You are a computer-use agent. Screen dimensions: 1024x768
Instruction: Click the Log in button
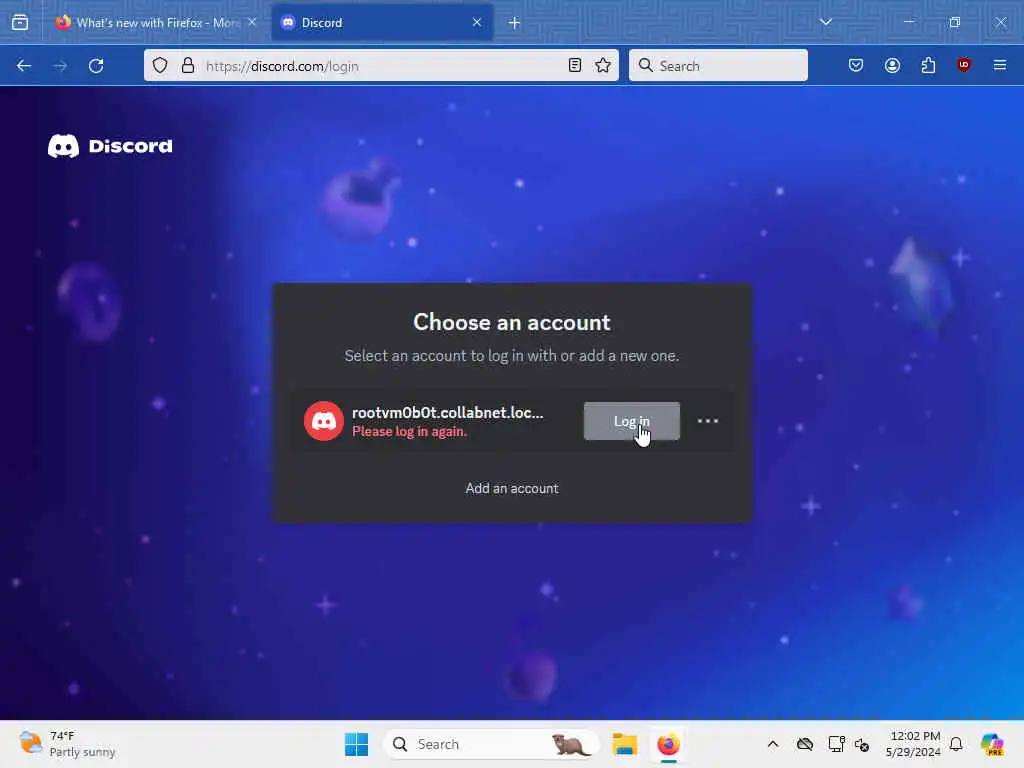632,421
